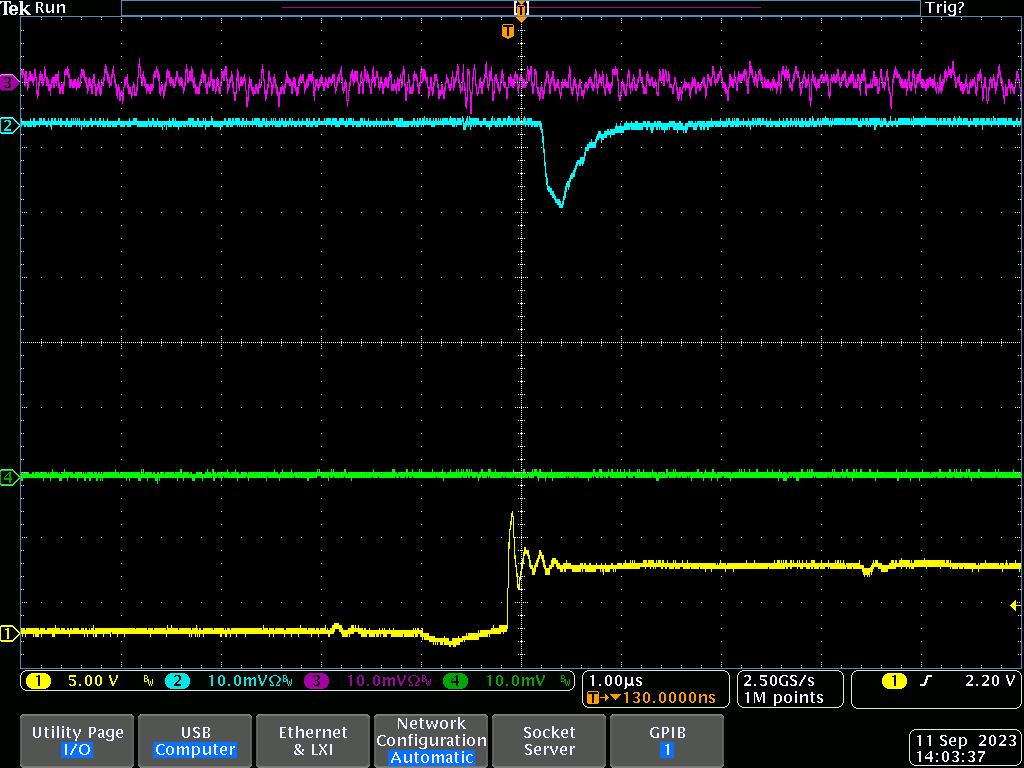Click the orange trigger position T marker
1024x768 pixels.
(x=508, y=32)
